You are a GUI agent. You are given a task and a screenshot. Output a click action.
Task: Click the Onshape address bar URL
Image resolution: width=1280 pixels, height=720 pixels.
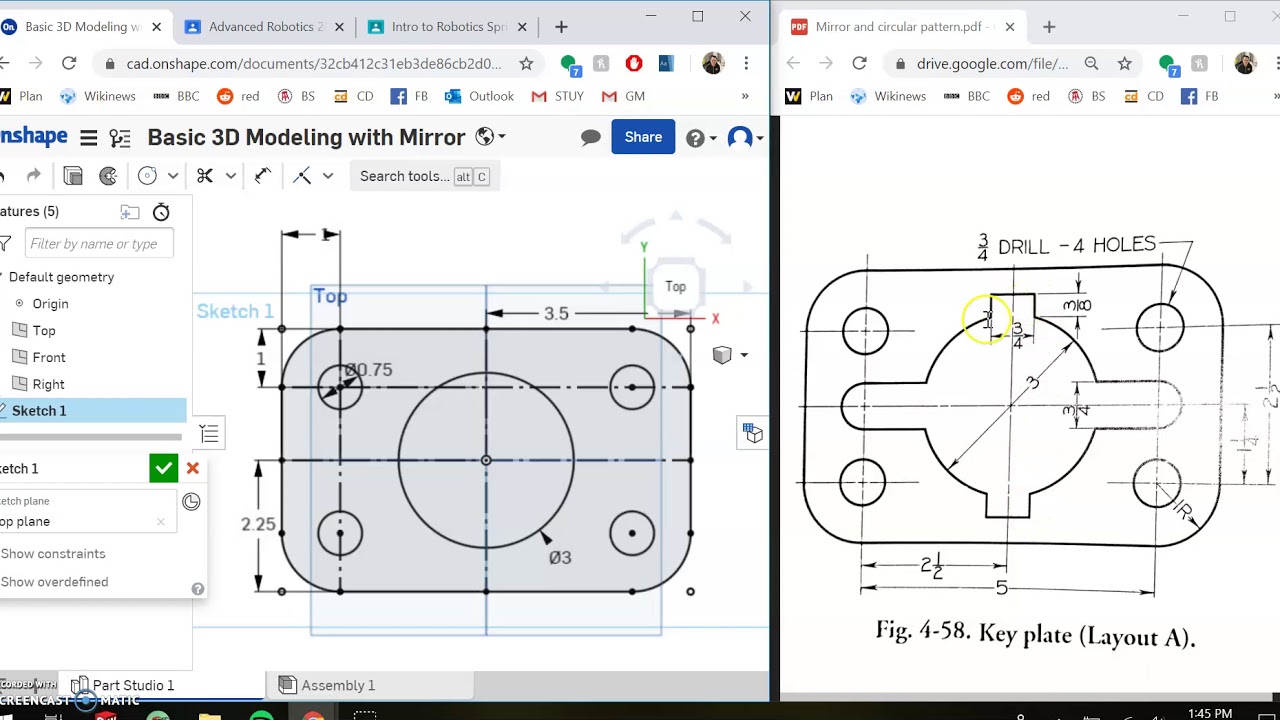click(x=314, y=63)
